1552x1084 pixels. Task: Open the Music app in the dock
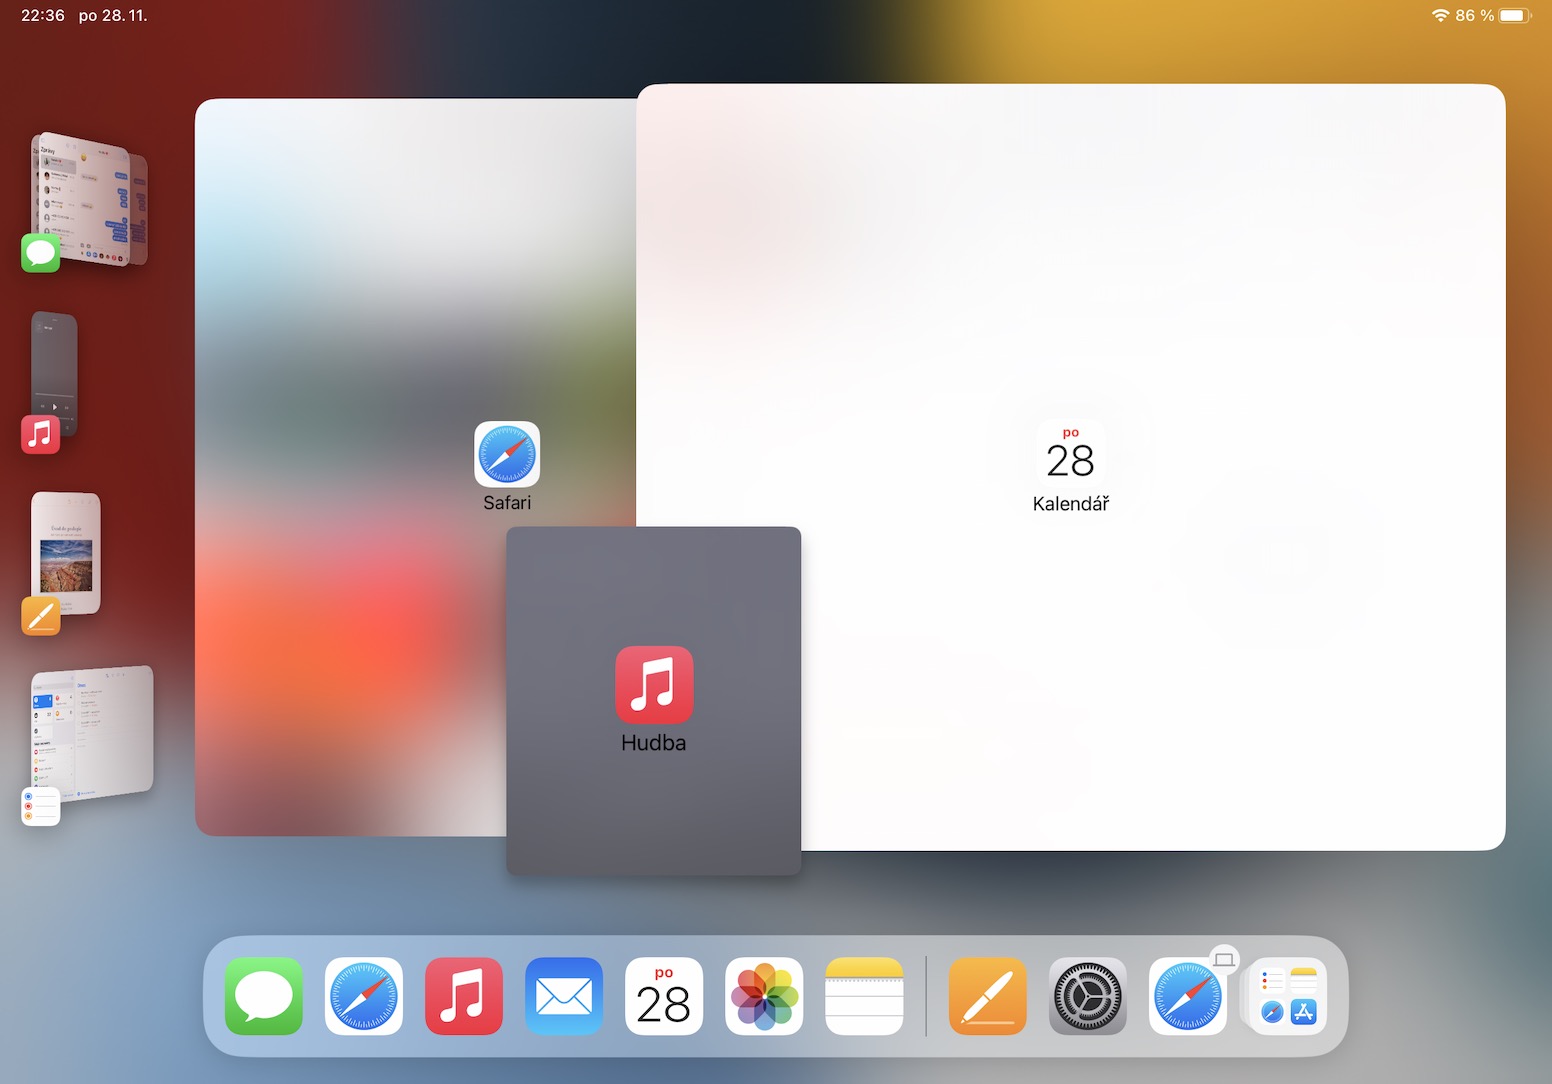pos(464,996)
